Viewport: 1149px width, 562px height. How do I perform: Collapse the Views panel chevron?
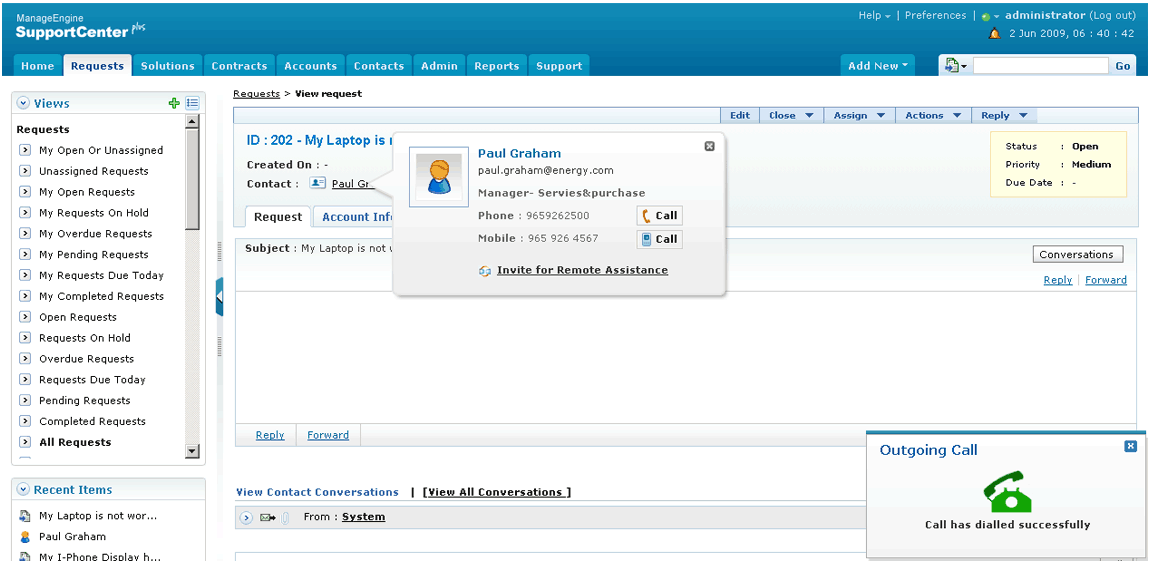(23, 103)
